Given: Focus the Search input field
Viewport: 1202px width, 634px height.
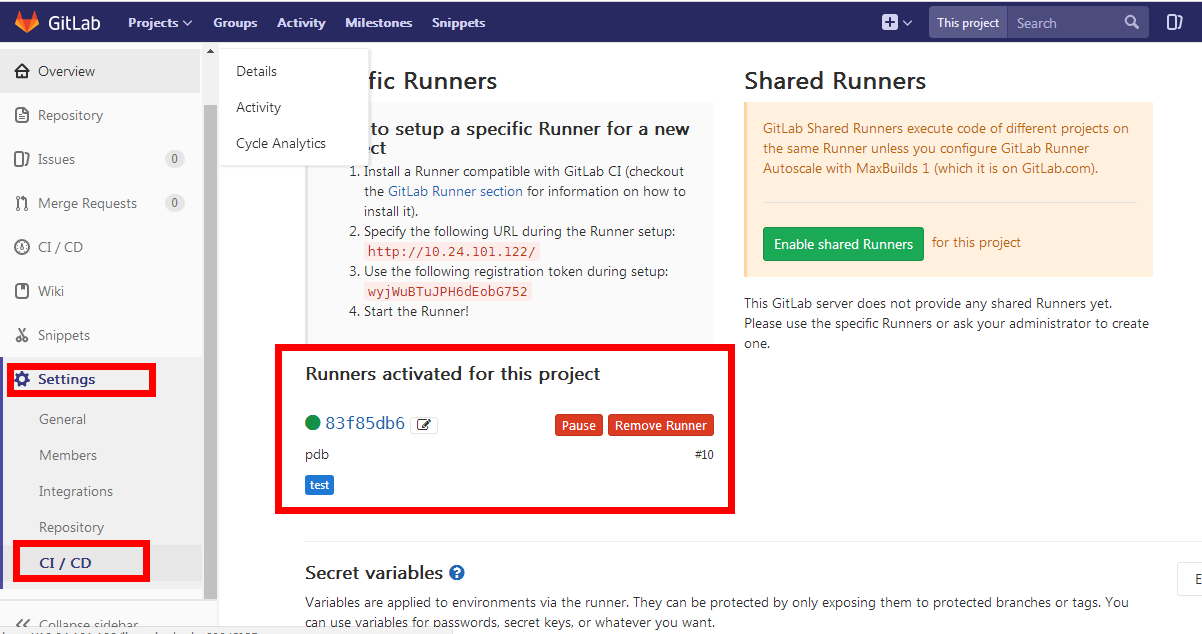Looking at the screenshot, I should (x=1068, y=22).
